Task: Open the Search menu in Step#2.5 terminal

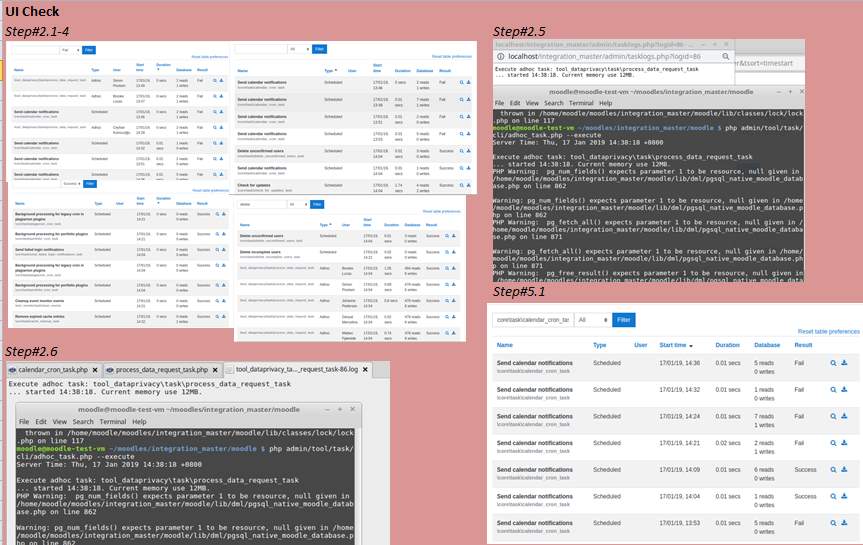Action: pos(554,103)
